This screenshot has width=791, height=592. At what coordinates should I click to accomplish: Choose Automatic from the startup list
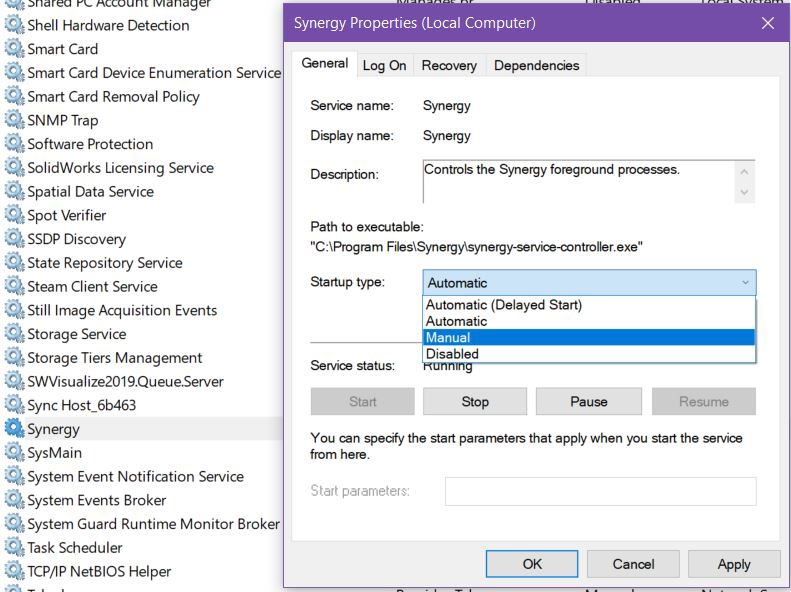pos(589,321)
